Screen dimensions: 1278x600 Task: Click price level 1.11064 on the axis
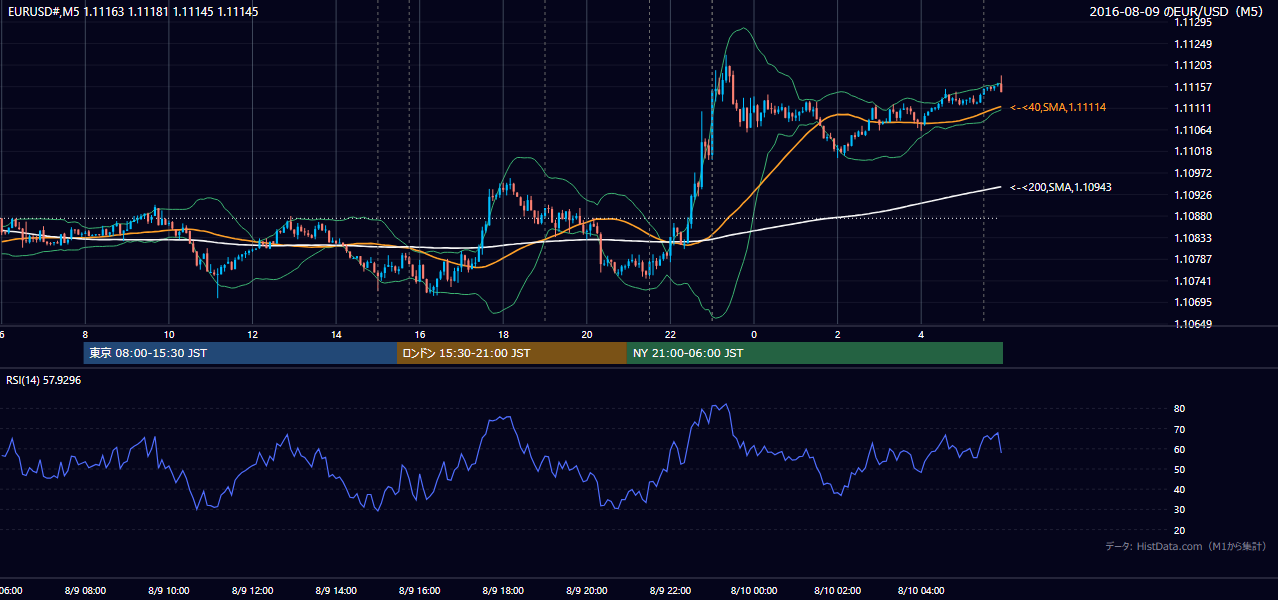coord(1194,130)
